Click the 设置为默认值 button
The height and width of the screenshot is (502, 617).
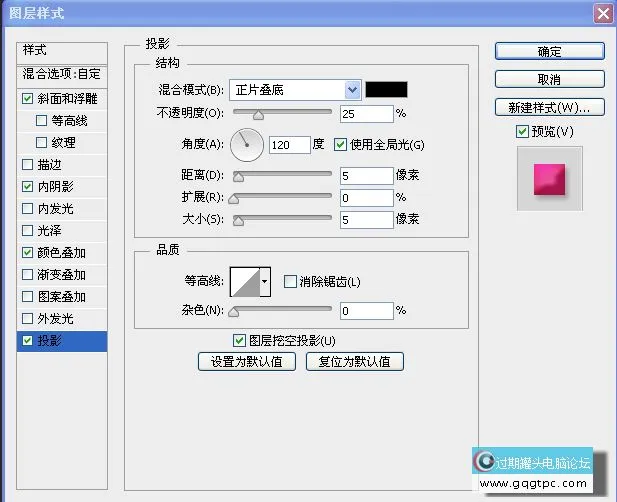246,362
